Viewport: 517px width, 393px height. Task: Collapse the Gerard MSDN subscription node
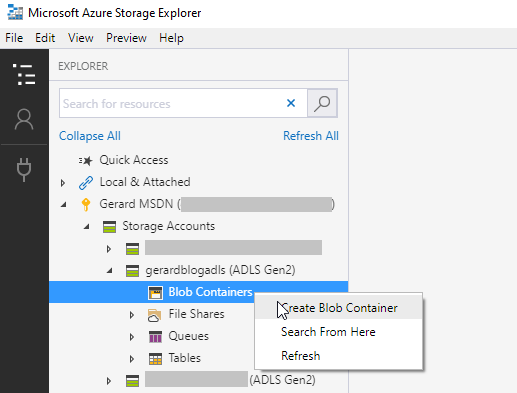63,205
